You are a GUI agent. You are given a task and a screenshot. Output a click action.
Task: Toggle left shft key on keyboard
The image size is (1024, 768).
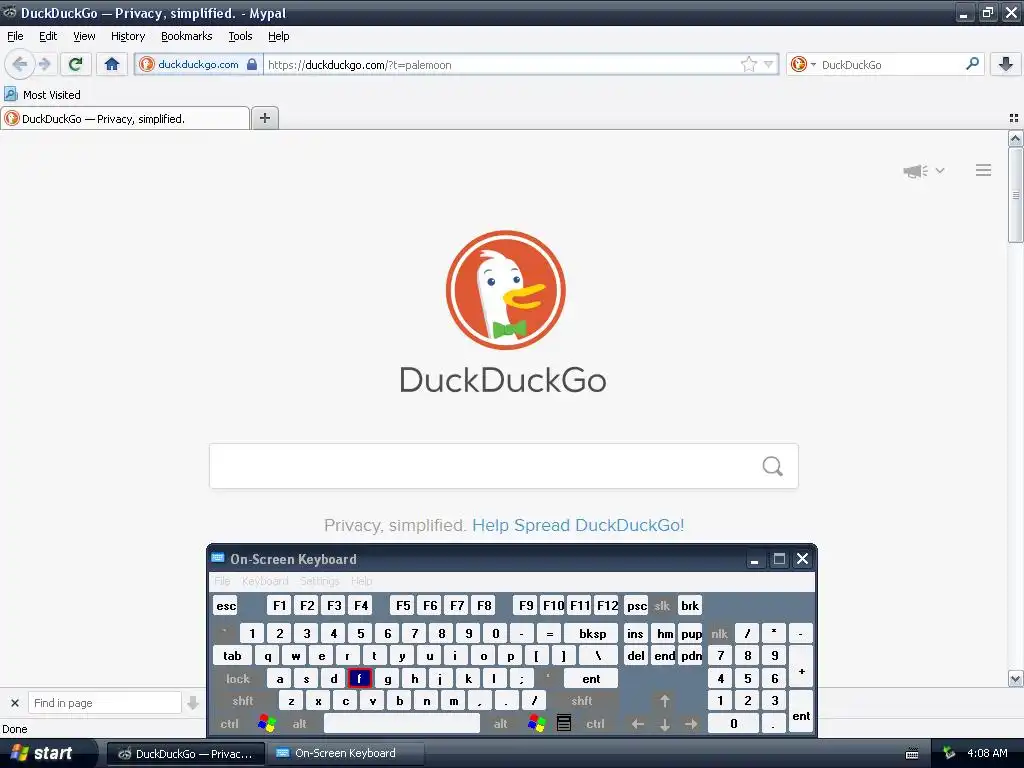[243, 701]
